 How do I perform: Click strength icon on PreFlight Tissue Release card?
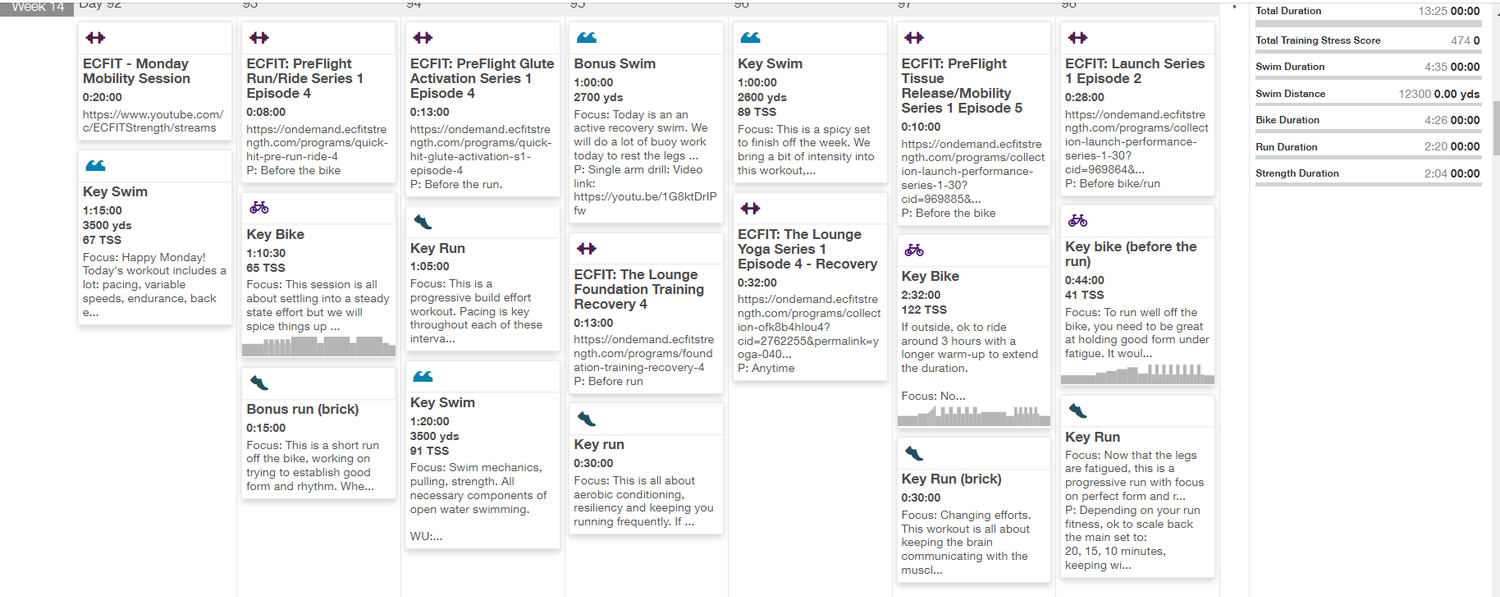point(914,38)
